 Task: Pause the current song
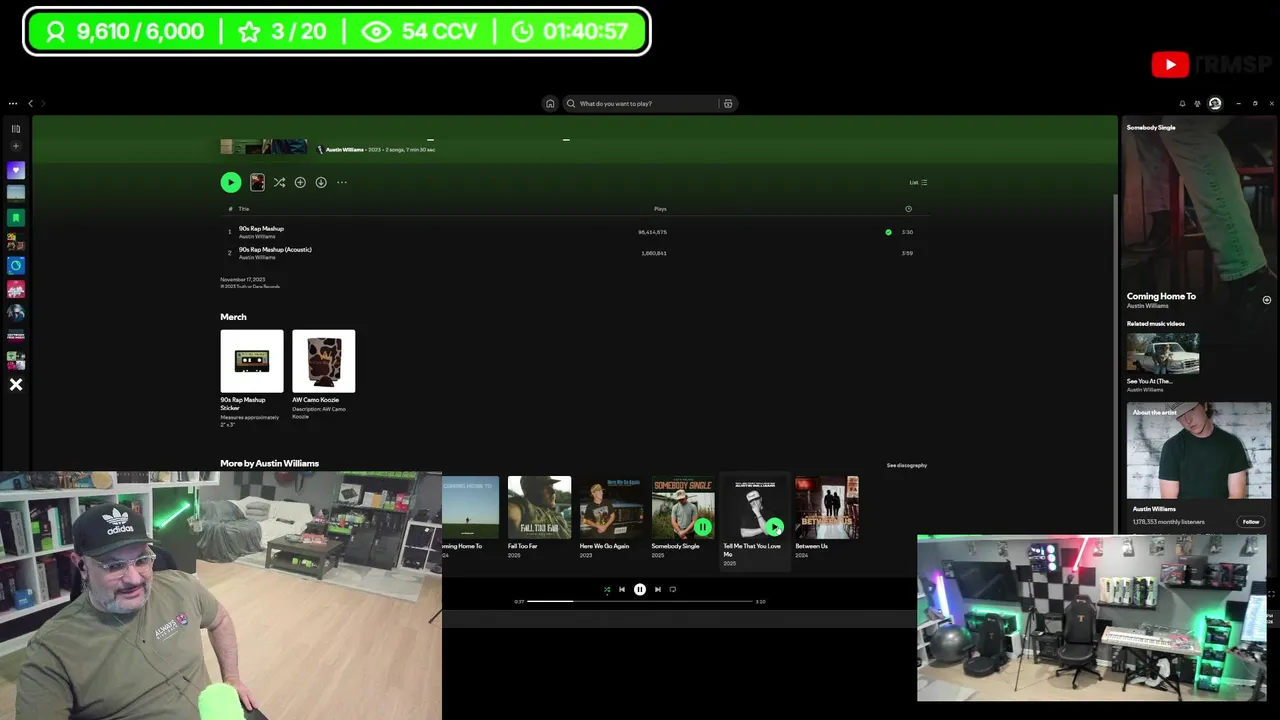point(640,589)
